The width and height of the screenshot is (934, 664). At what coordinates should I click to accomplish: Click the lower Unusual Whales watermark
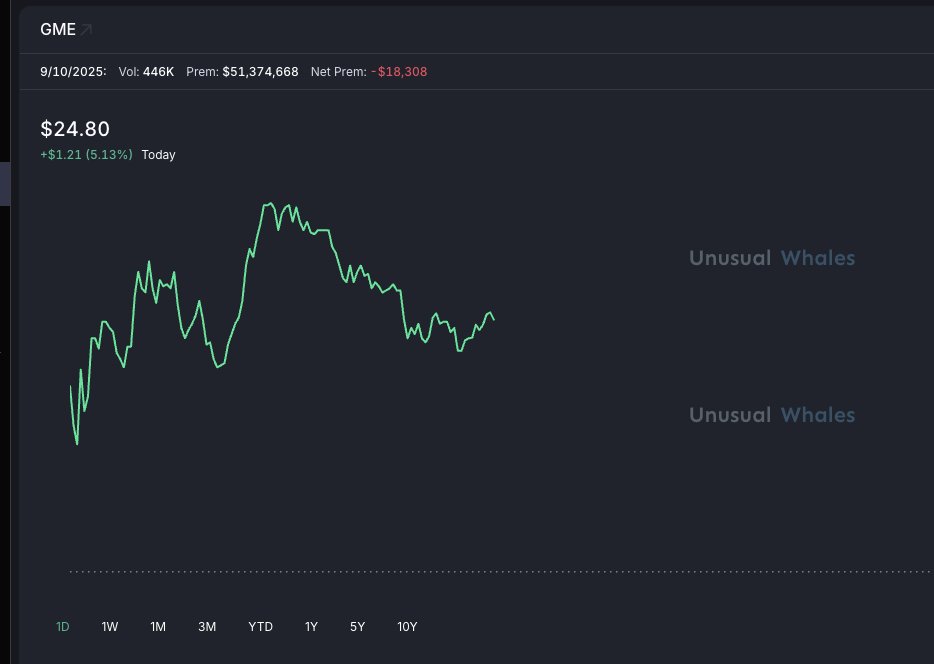click(772, 415)
